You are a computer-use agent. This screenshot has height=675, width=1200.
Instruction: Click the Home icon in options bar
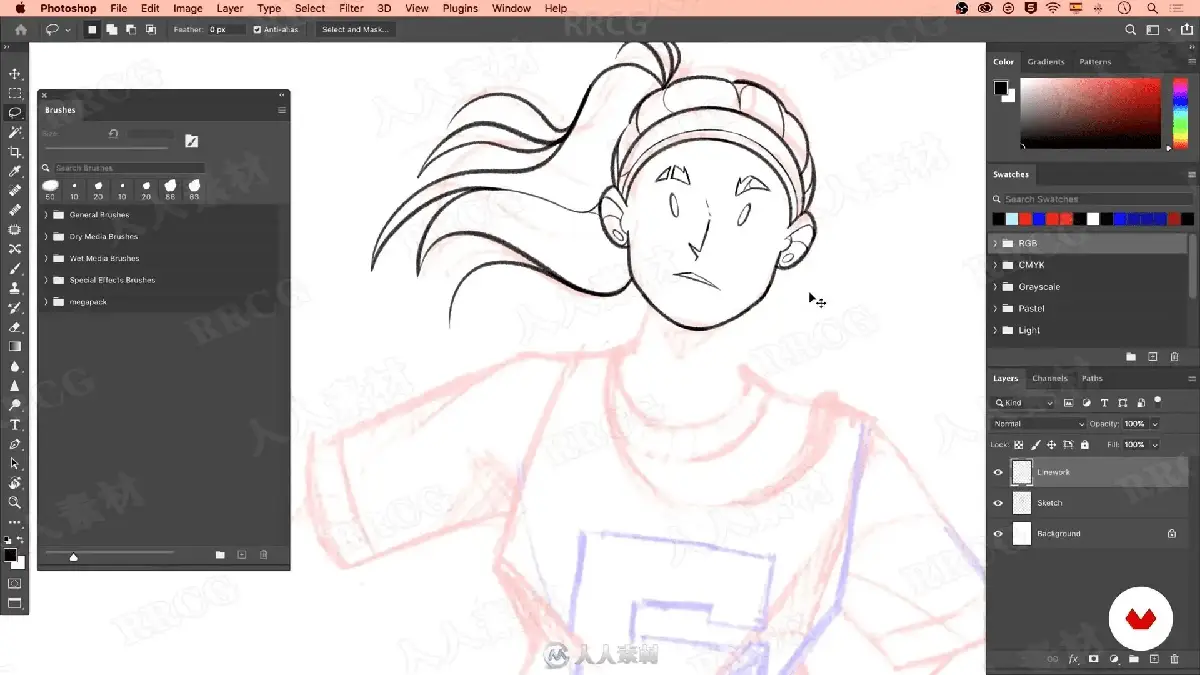coord(21,30)
